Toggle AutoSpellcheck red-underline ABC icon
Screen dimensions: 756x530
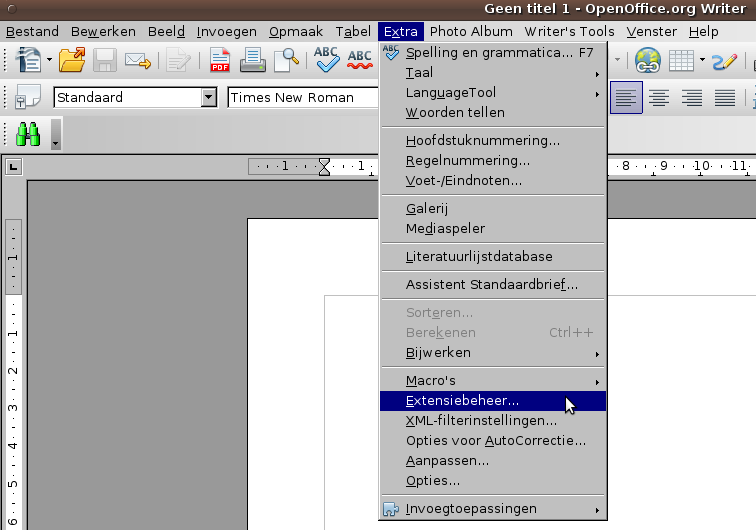pyautogui.click(x=360, y=60)
